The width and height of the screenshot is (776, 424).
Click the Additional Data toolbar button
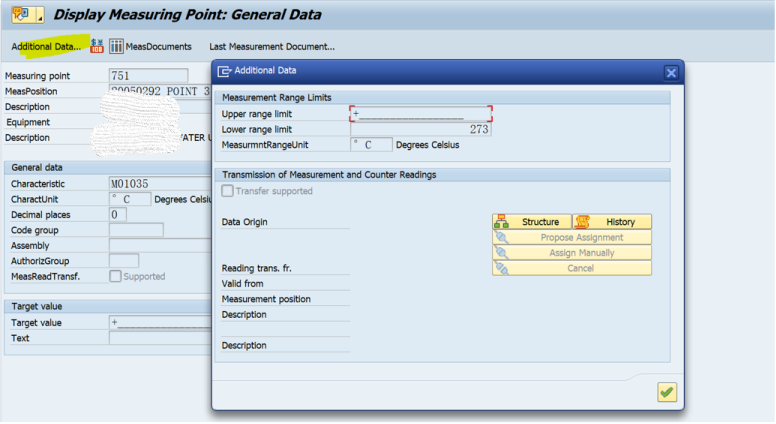click(x=46, y=47)
